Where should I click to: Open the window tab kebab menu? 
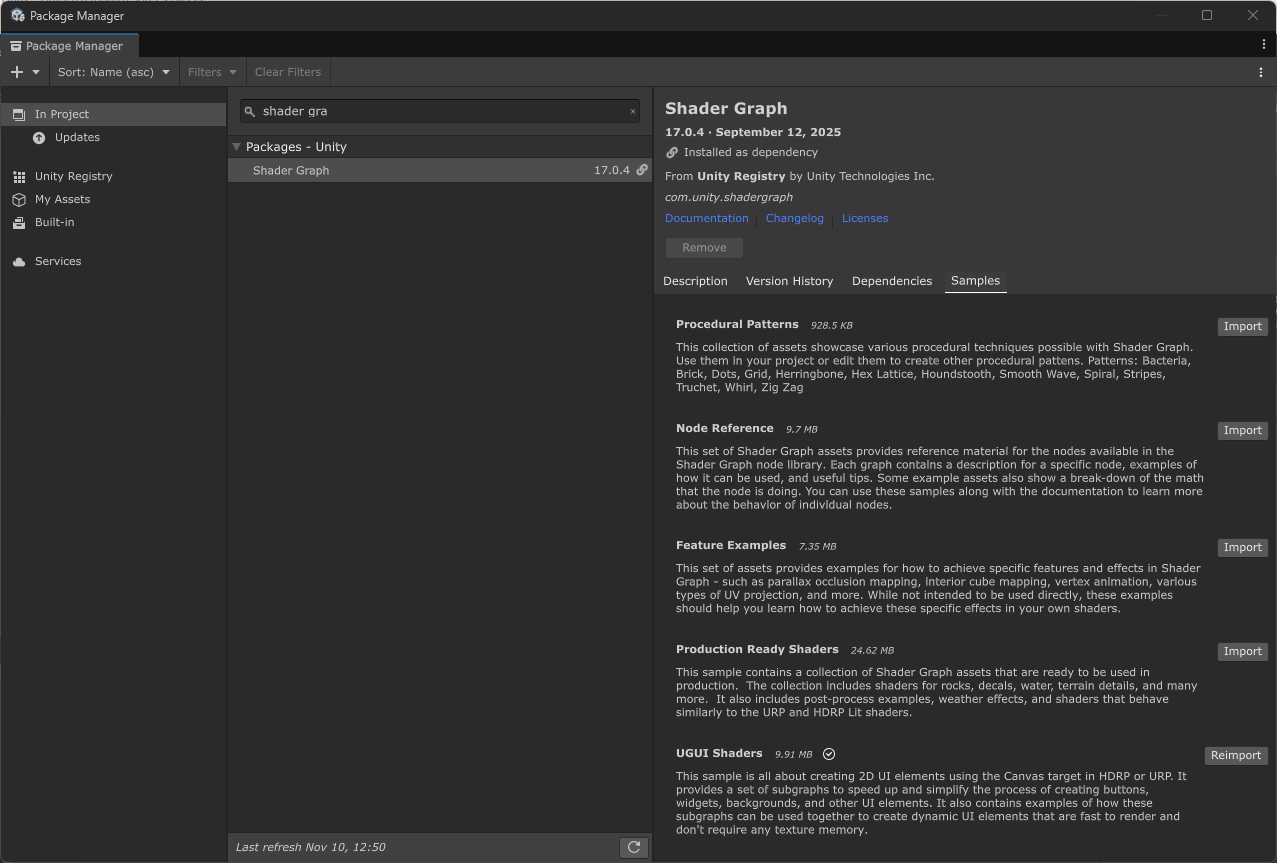tap(1264, 45)
